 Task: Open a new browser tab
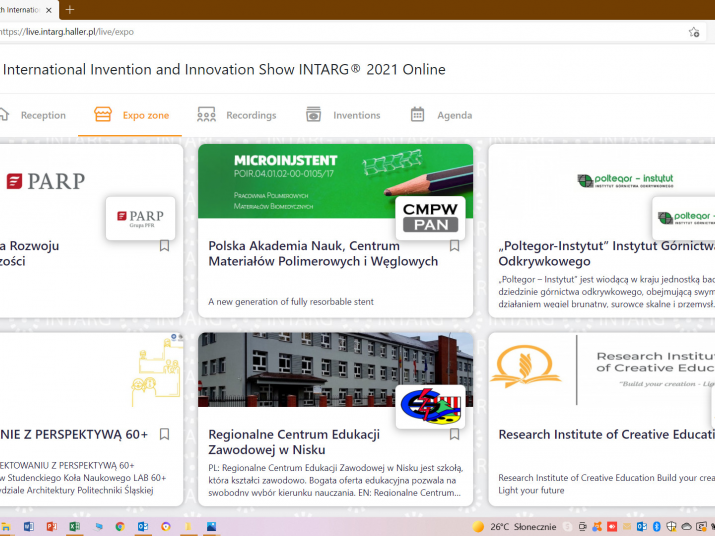point(69,10)
